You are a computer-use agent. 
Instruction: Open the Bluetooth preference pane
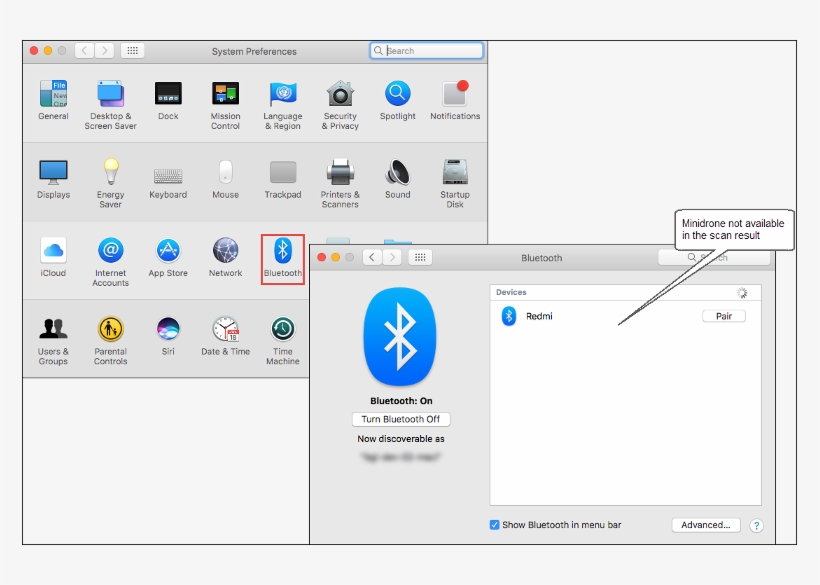coord(282,250)
